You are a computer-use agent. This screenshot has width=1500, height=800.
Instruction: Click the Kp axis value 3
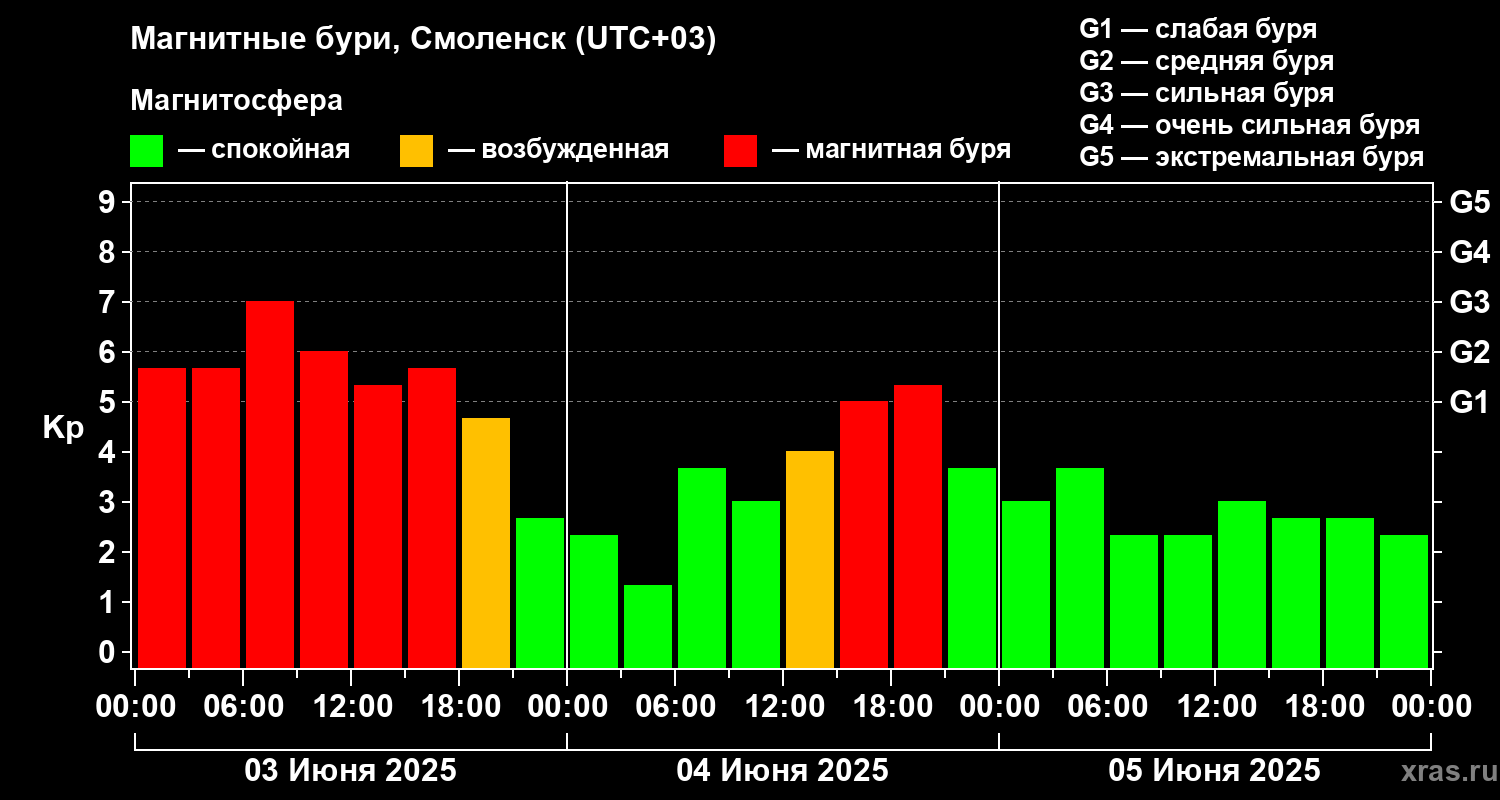(109, 502)
